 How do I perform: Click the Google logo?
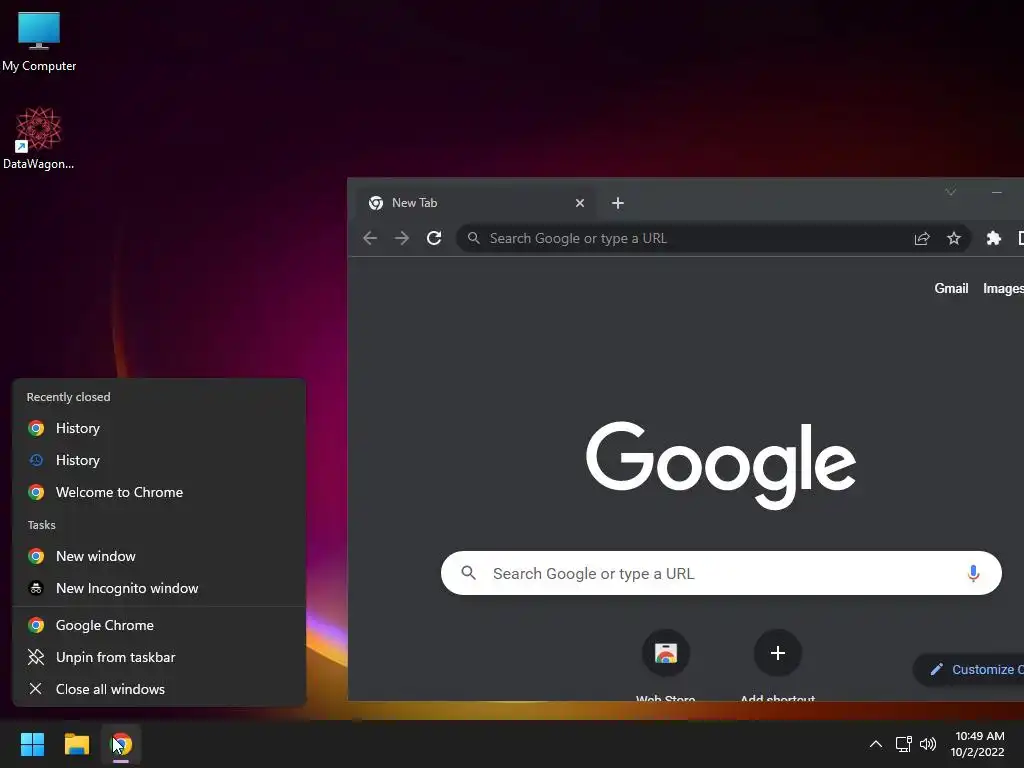[721, 465]
